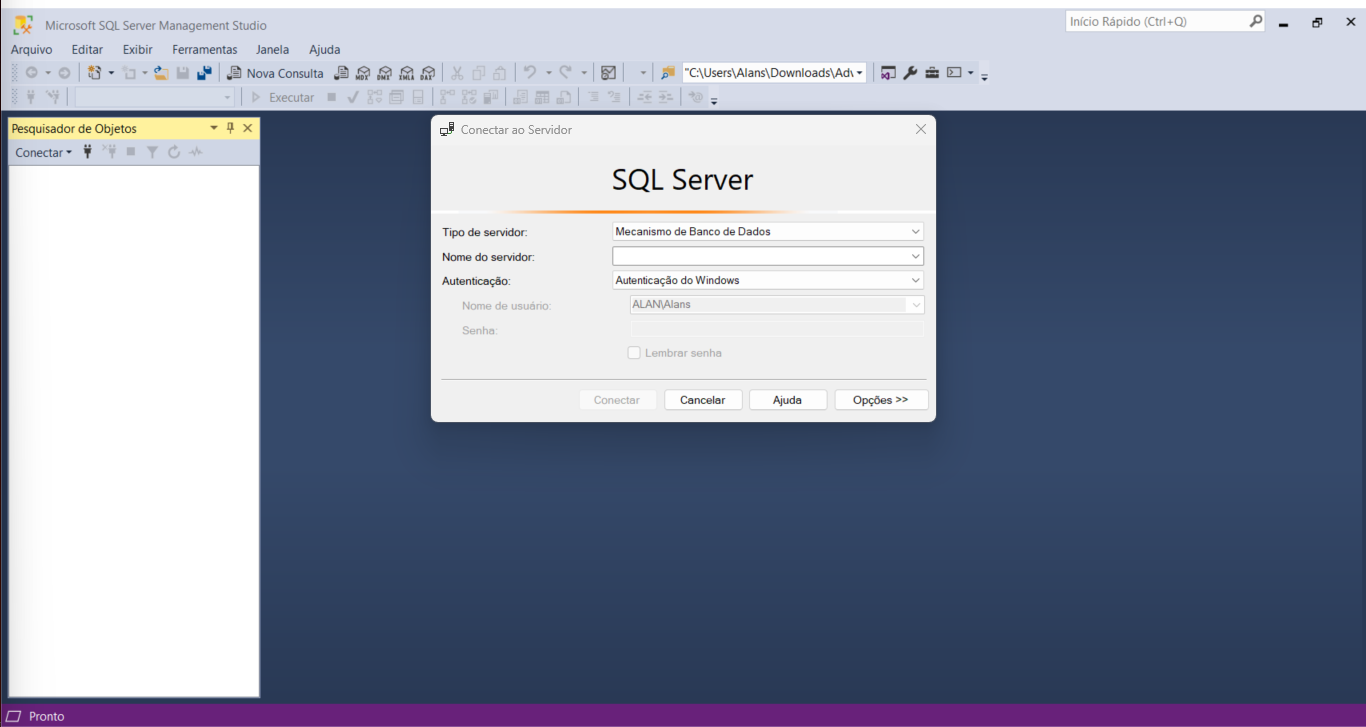Open a new DMX query
Viewport: 1366px width, 727px height.
pos(384,73)
